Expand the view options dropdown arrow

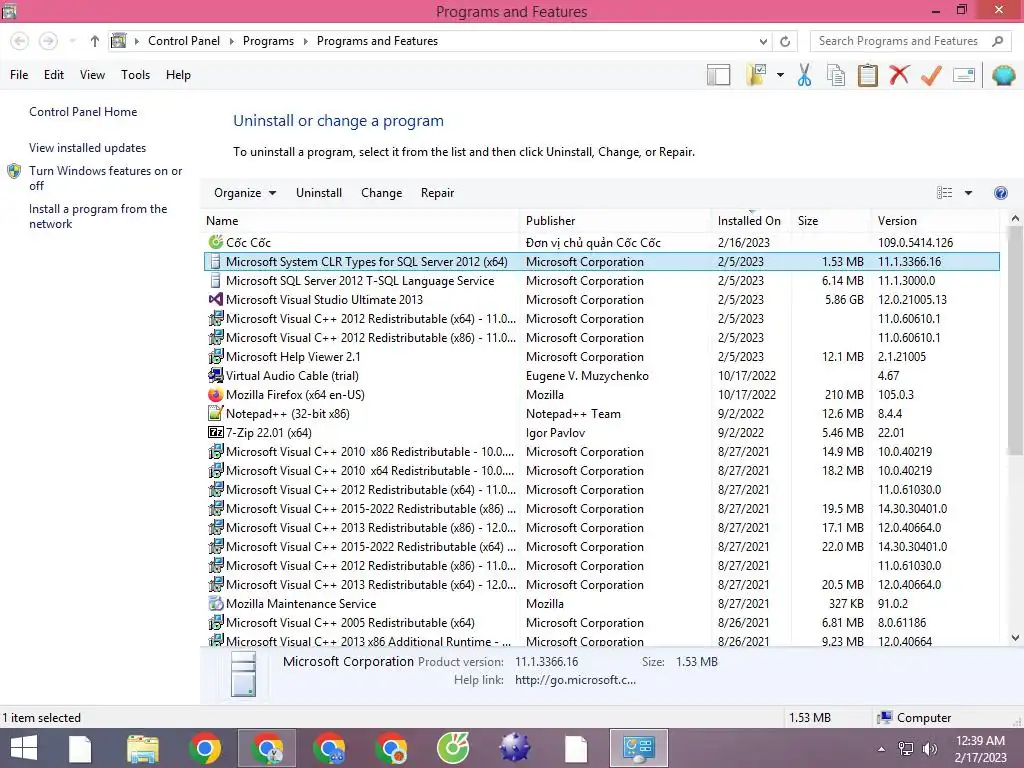click(968, 193)
